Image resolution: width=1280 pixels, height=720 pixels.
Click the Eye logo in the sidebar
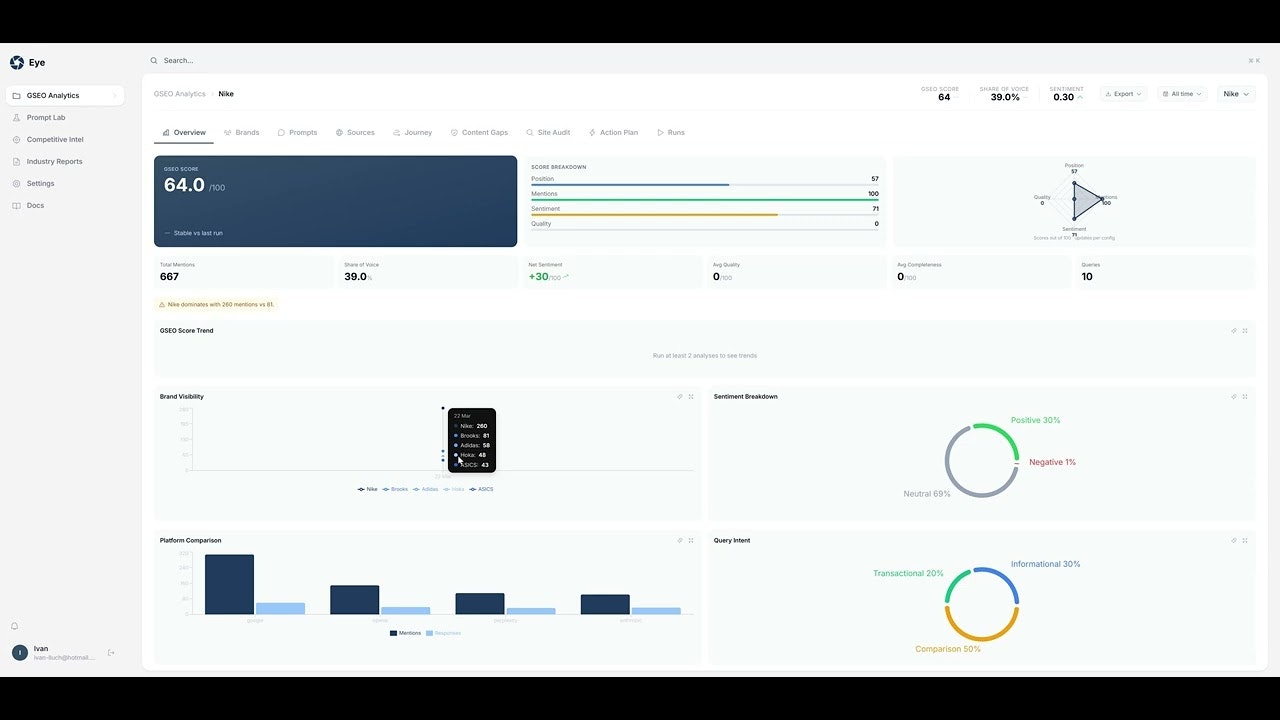[17, 62]
